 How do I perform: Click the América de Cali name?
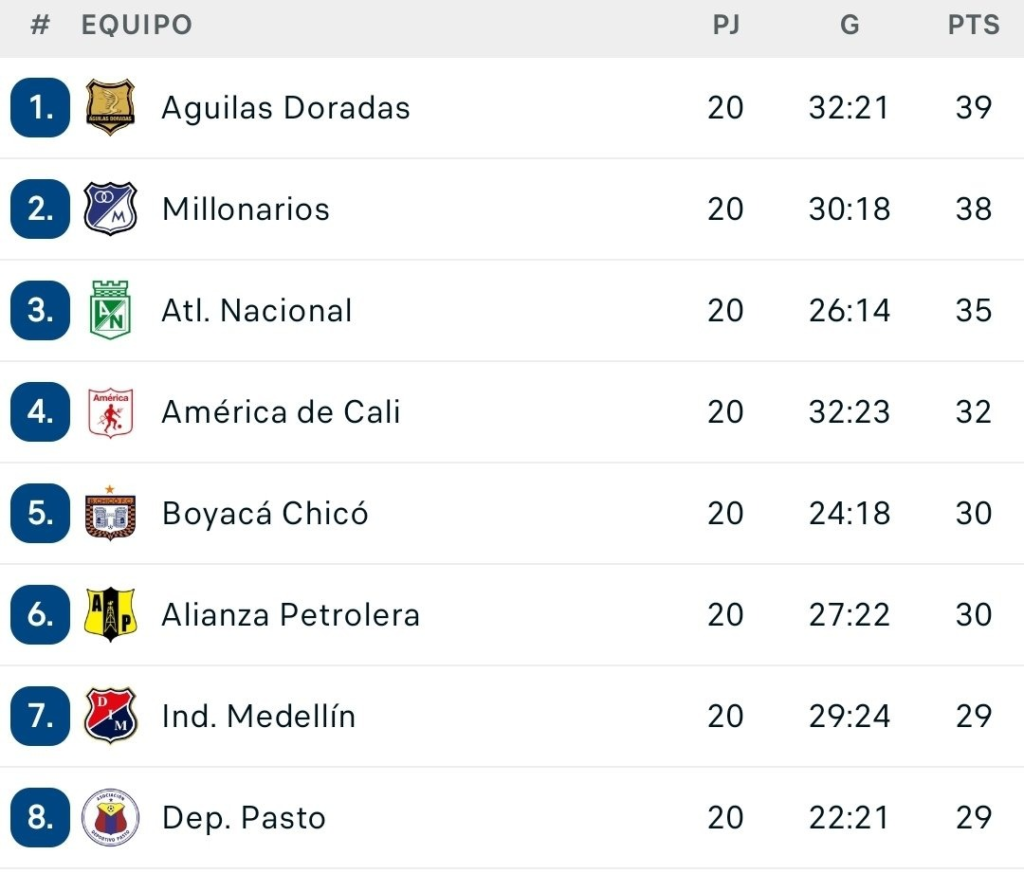pyautogui.click(x=281, y=412)
